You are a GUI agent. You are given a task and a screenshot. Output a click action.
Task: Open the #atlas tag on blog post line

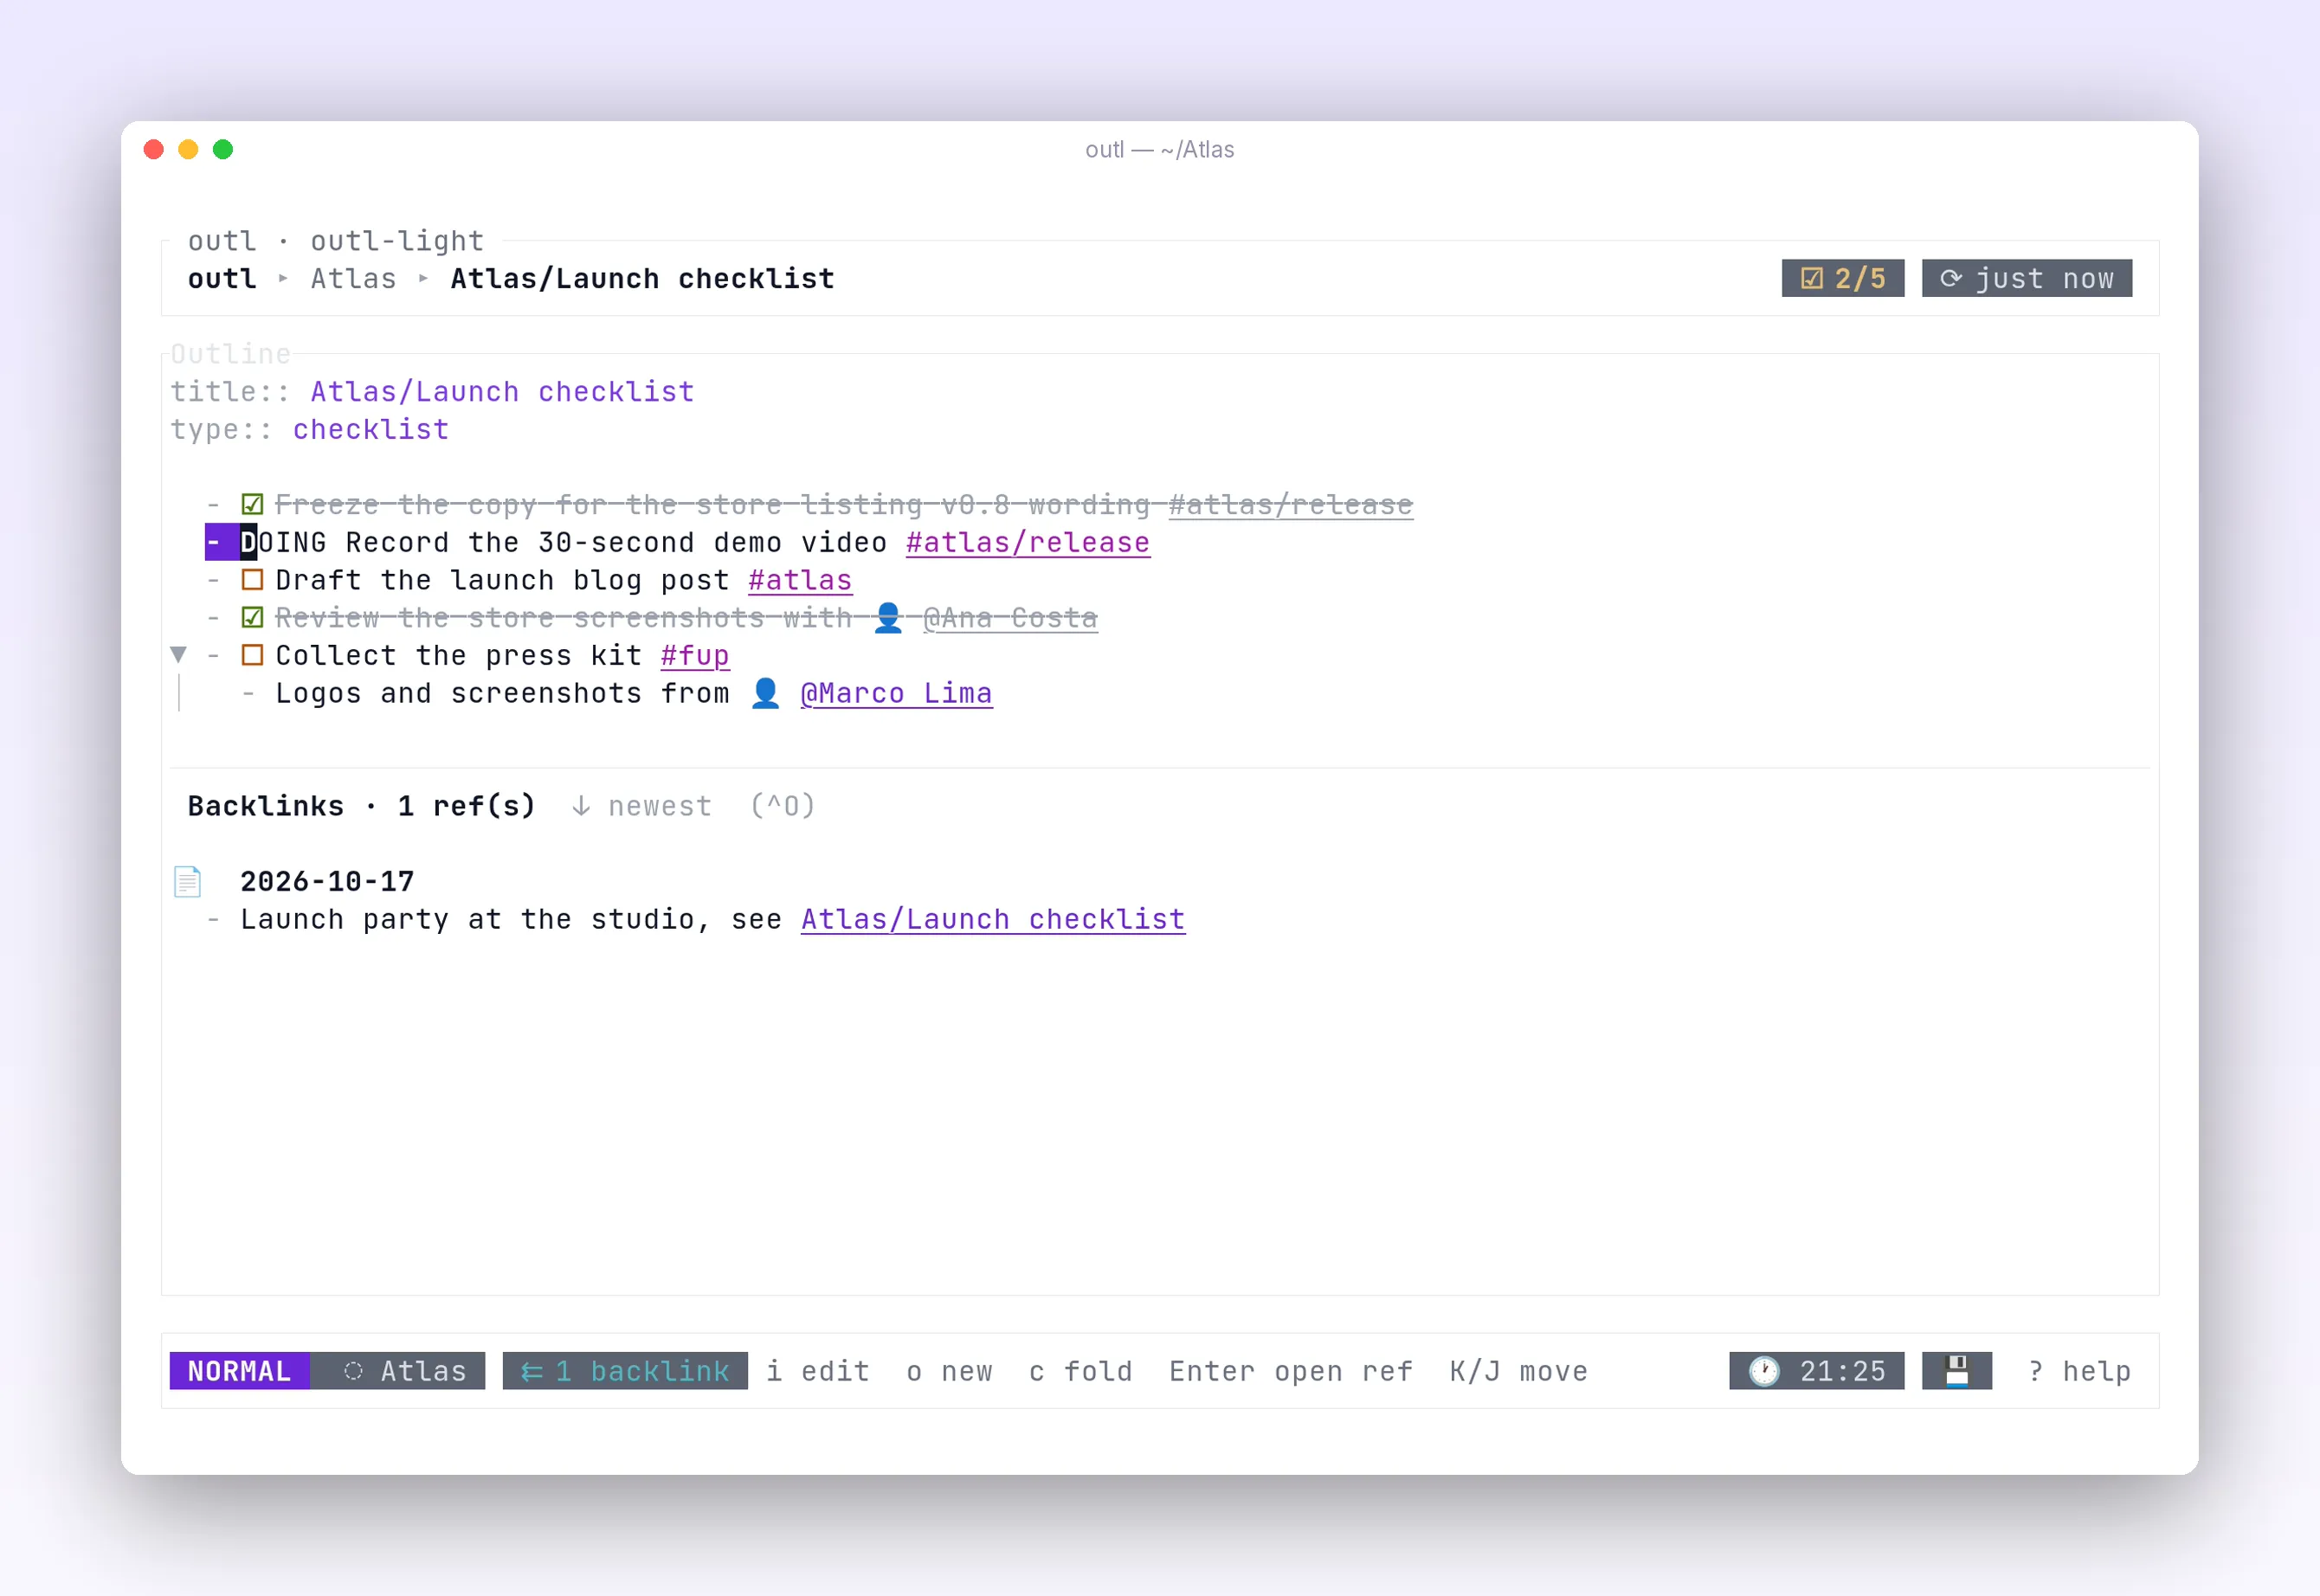point(800,580)
